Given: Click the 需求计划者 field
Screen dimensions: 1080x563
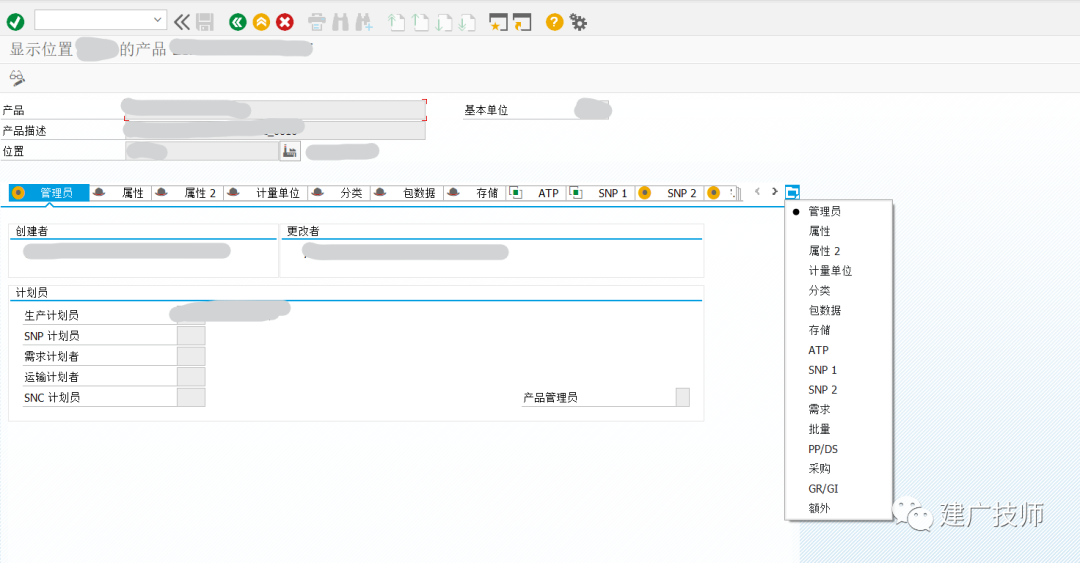Looking at the screenshot, I should 191,356.
